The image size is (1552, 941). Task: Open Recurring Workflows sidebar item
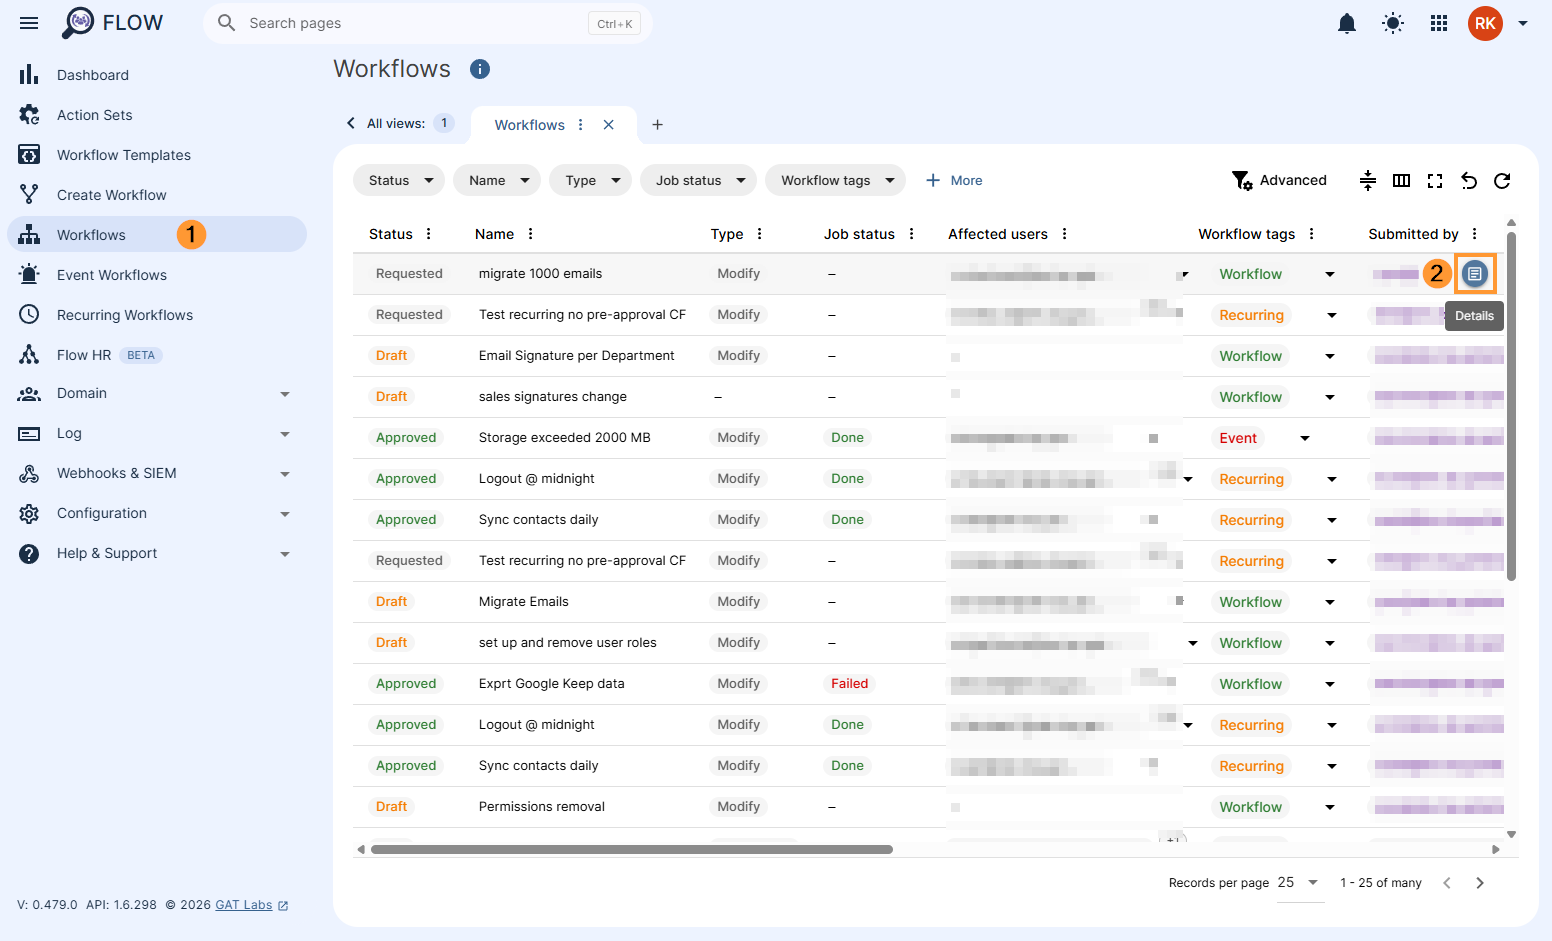click(x=157, y=315)
